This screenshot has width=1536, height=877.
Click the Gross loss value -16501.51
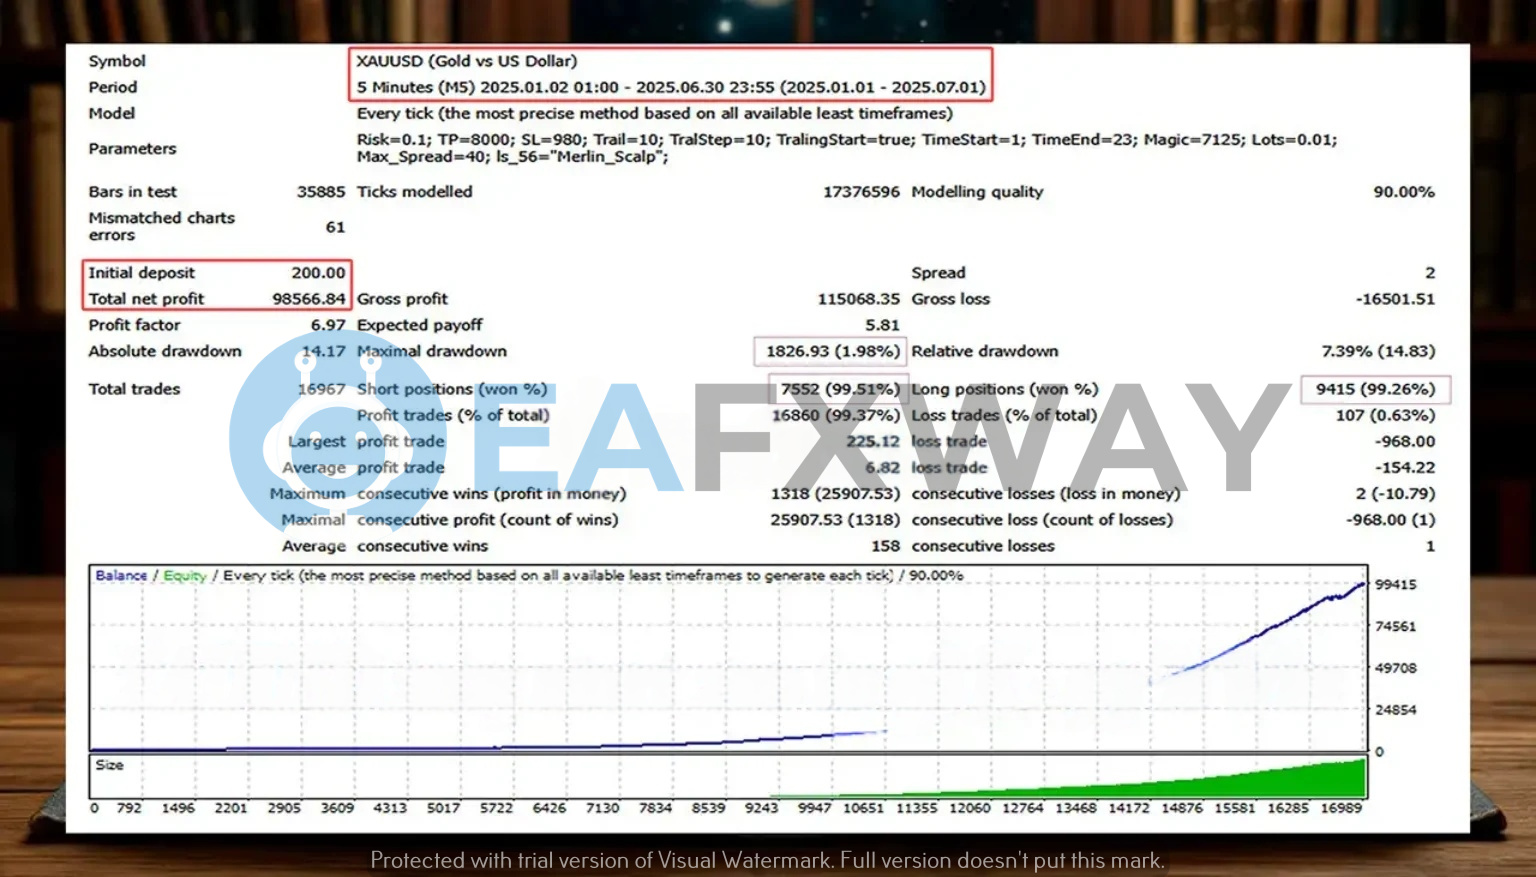click(1394, 299)
